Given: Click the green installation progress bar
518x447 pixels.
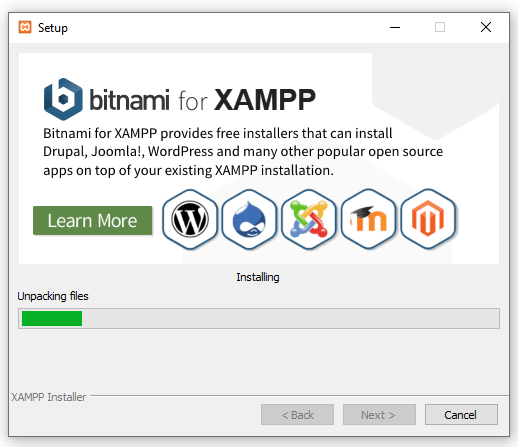Looking at the screenshot, I should (x=259, y=318).
